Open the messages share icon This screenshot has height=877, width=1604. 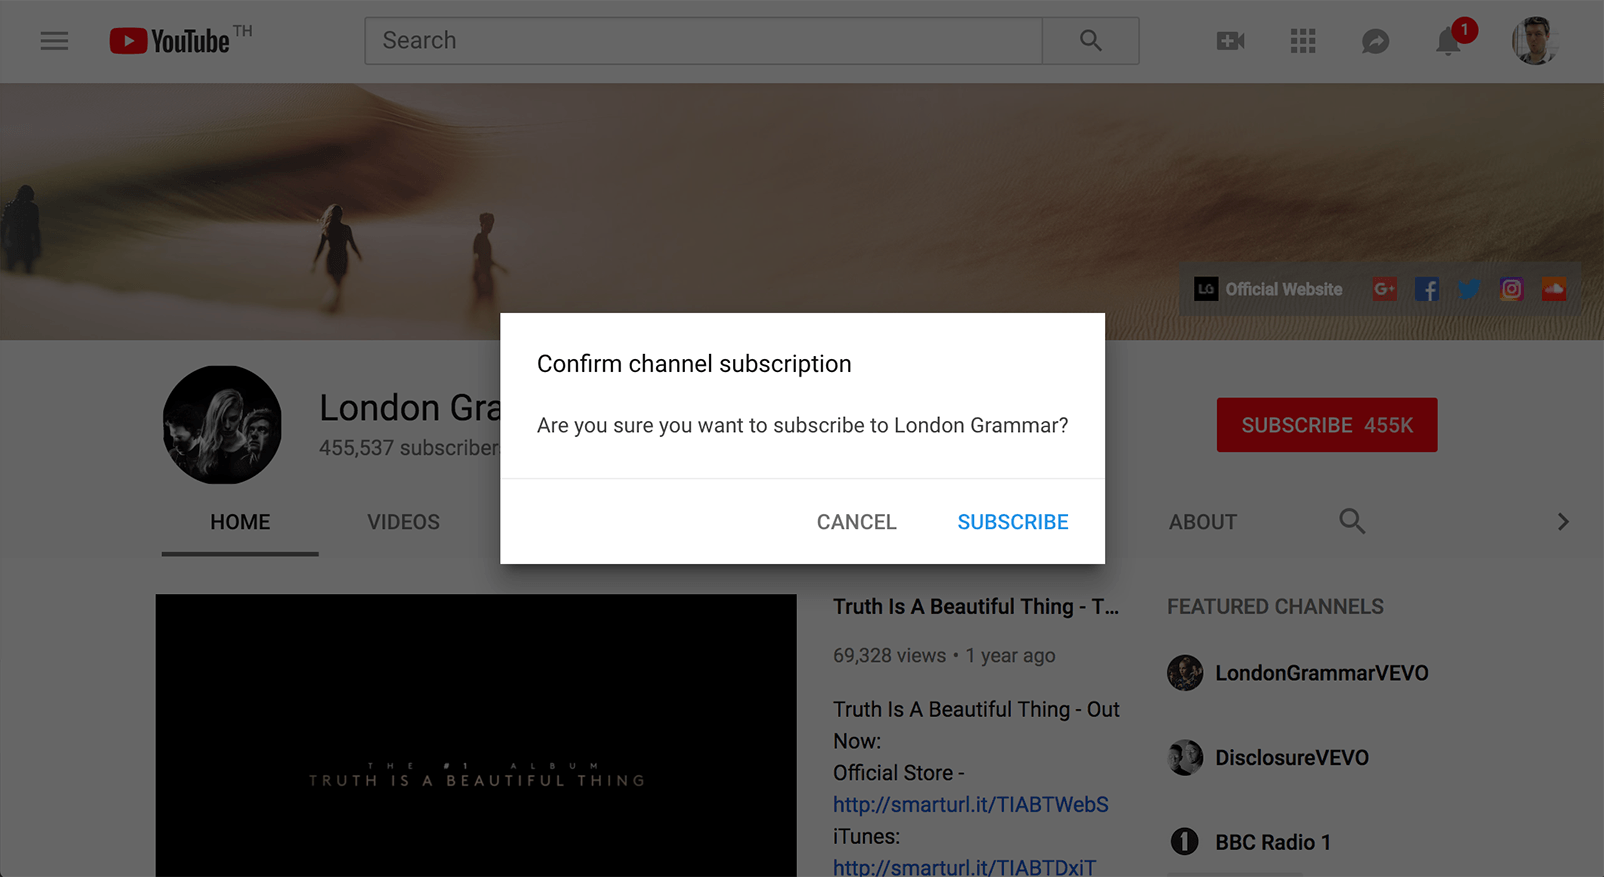pos(1375,41)
